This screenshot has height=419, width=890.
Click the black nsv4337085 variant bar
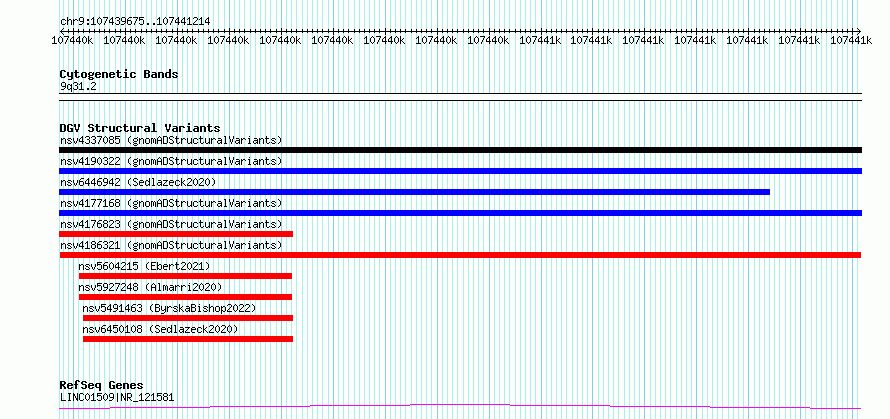[x=460, y=150]
